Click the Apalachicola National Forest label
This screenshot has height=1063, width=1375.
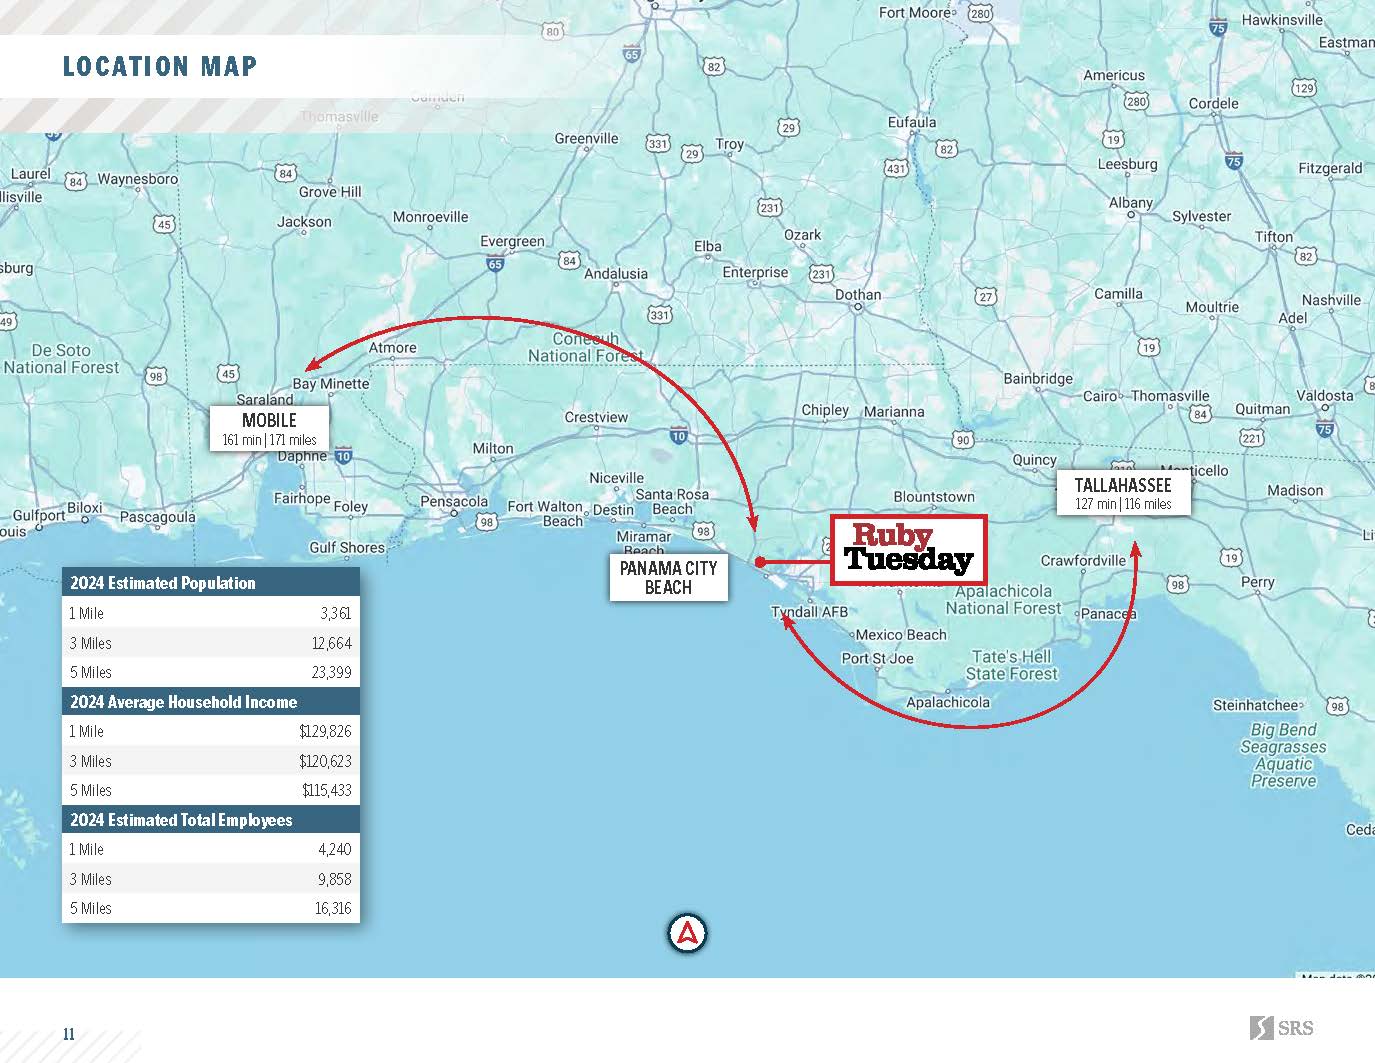pyautogui.click(x=1003, y=599)
